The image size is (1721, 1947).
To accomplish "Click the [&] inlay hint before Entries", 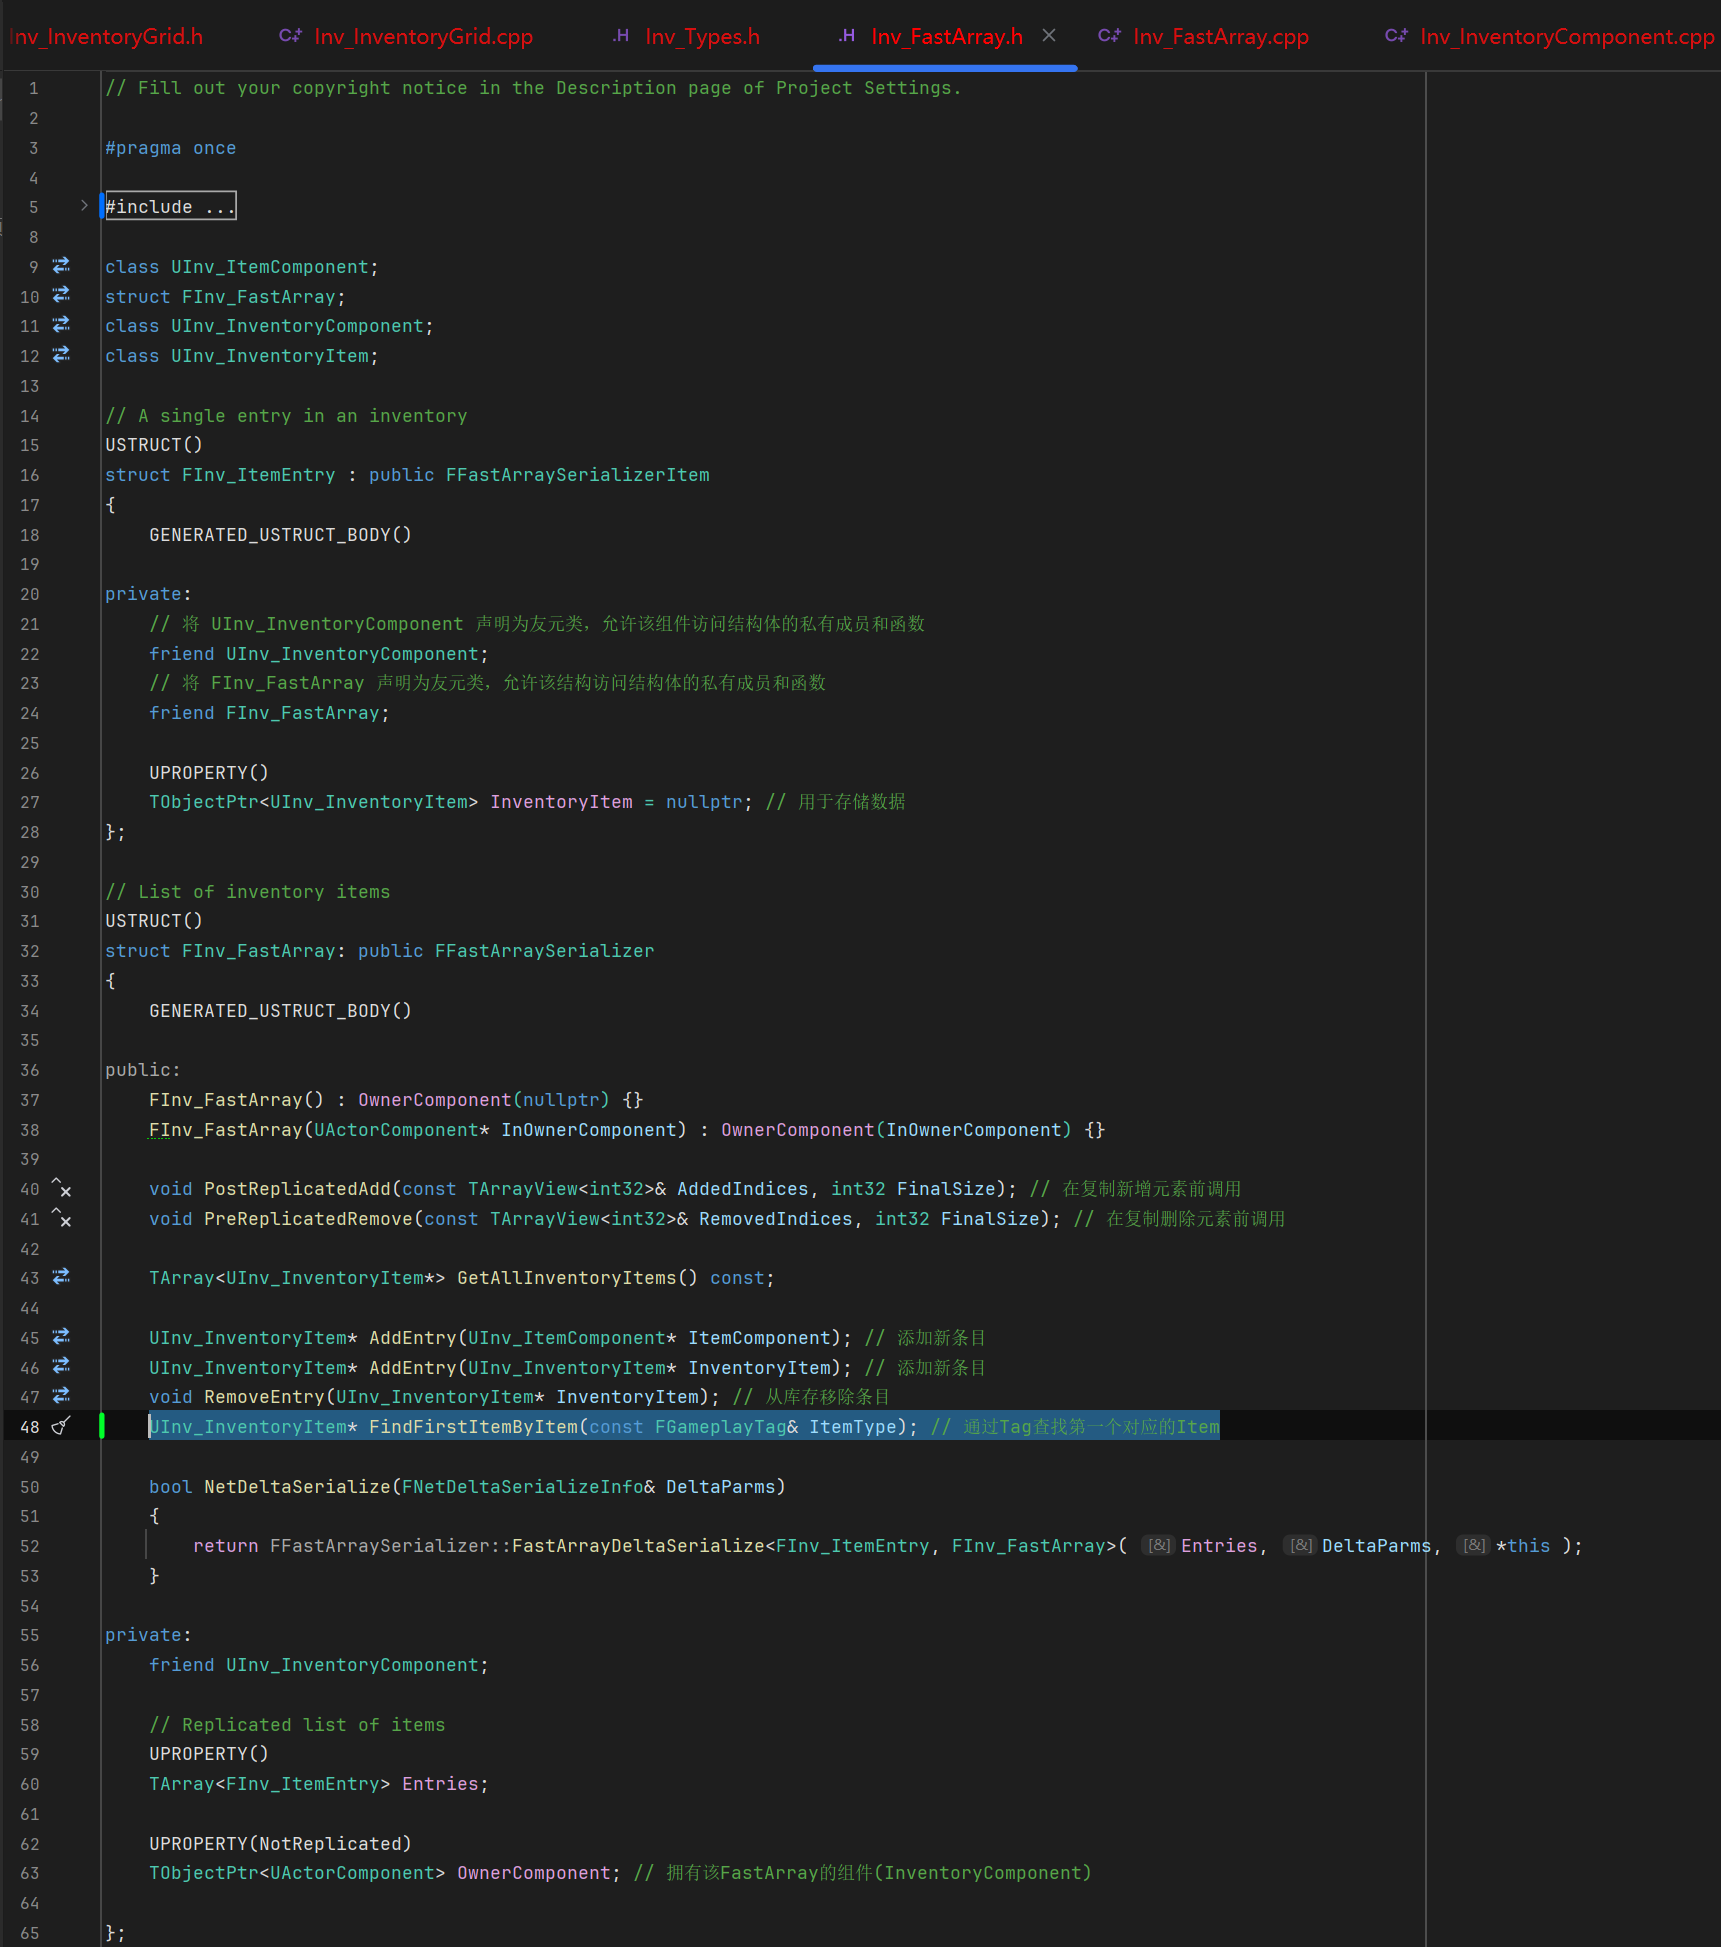I will coord(1159,1546).
